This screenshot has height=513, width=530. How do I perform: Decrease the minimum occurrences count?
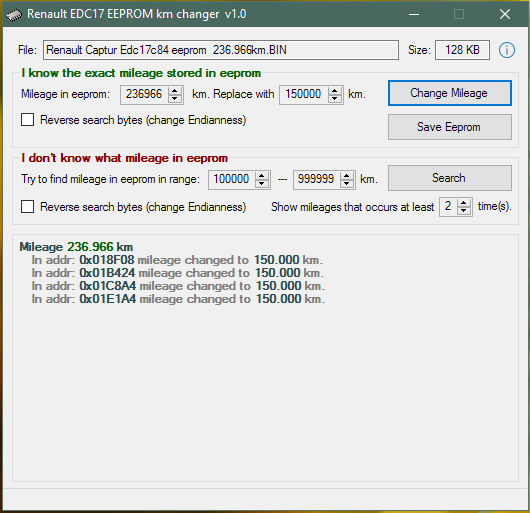463,211
